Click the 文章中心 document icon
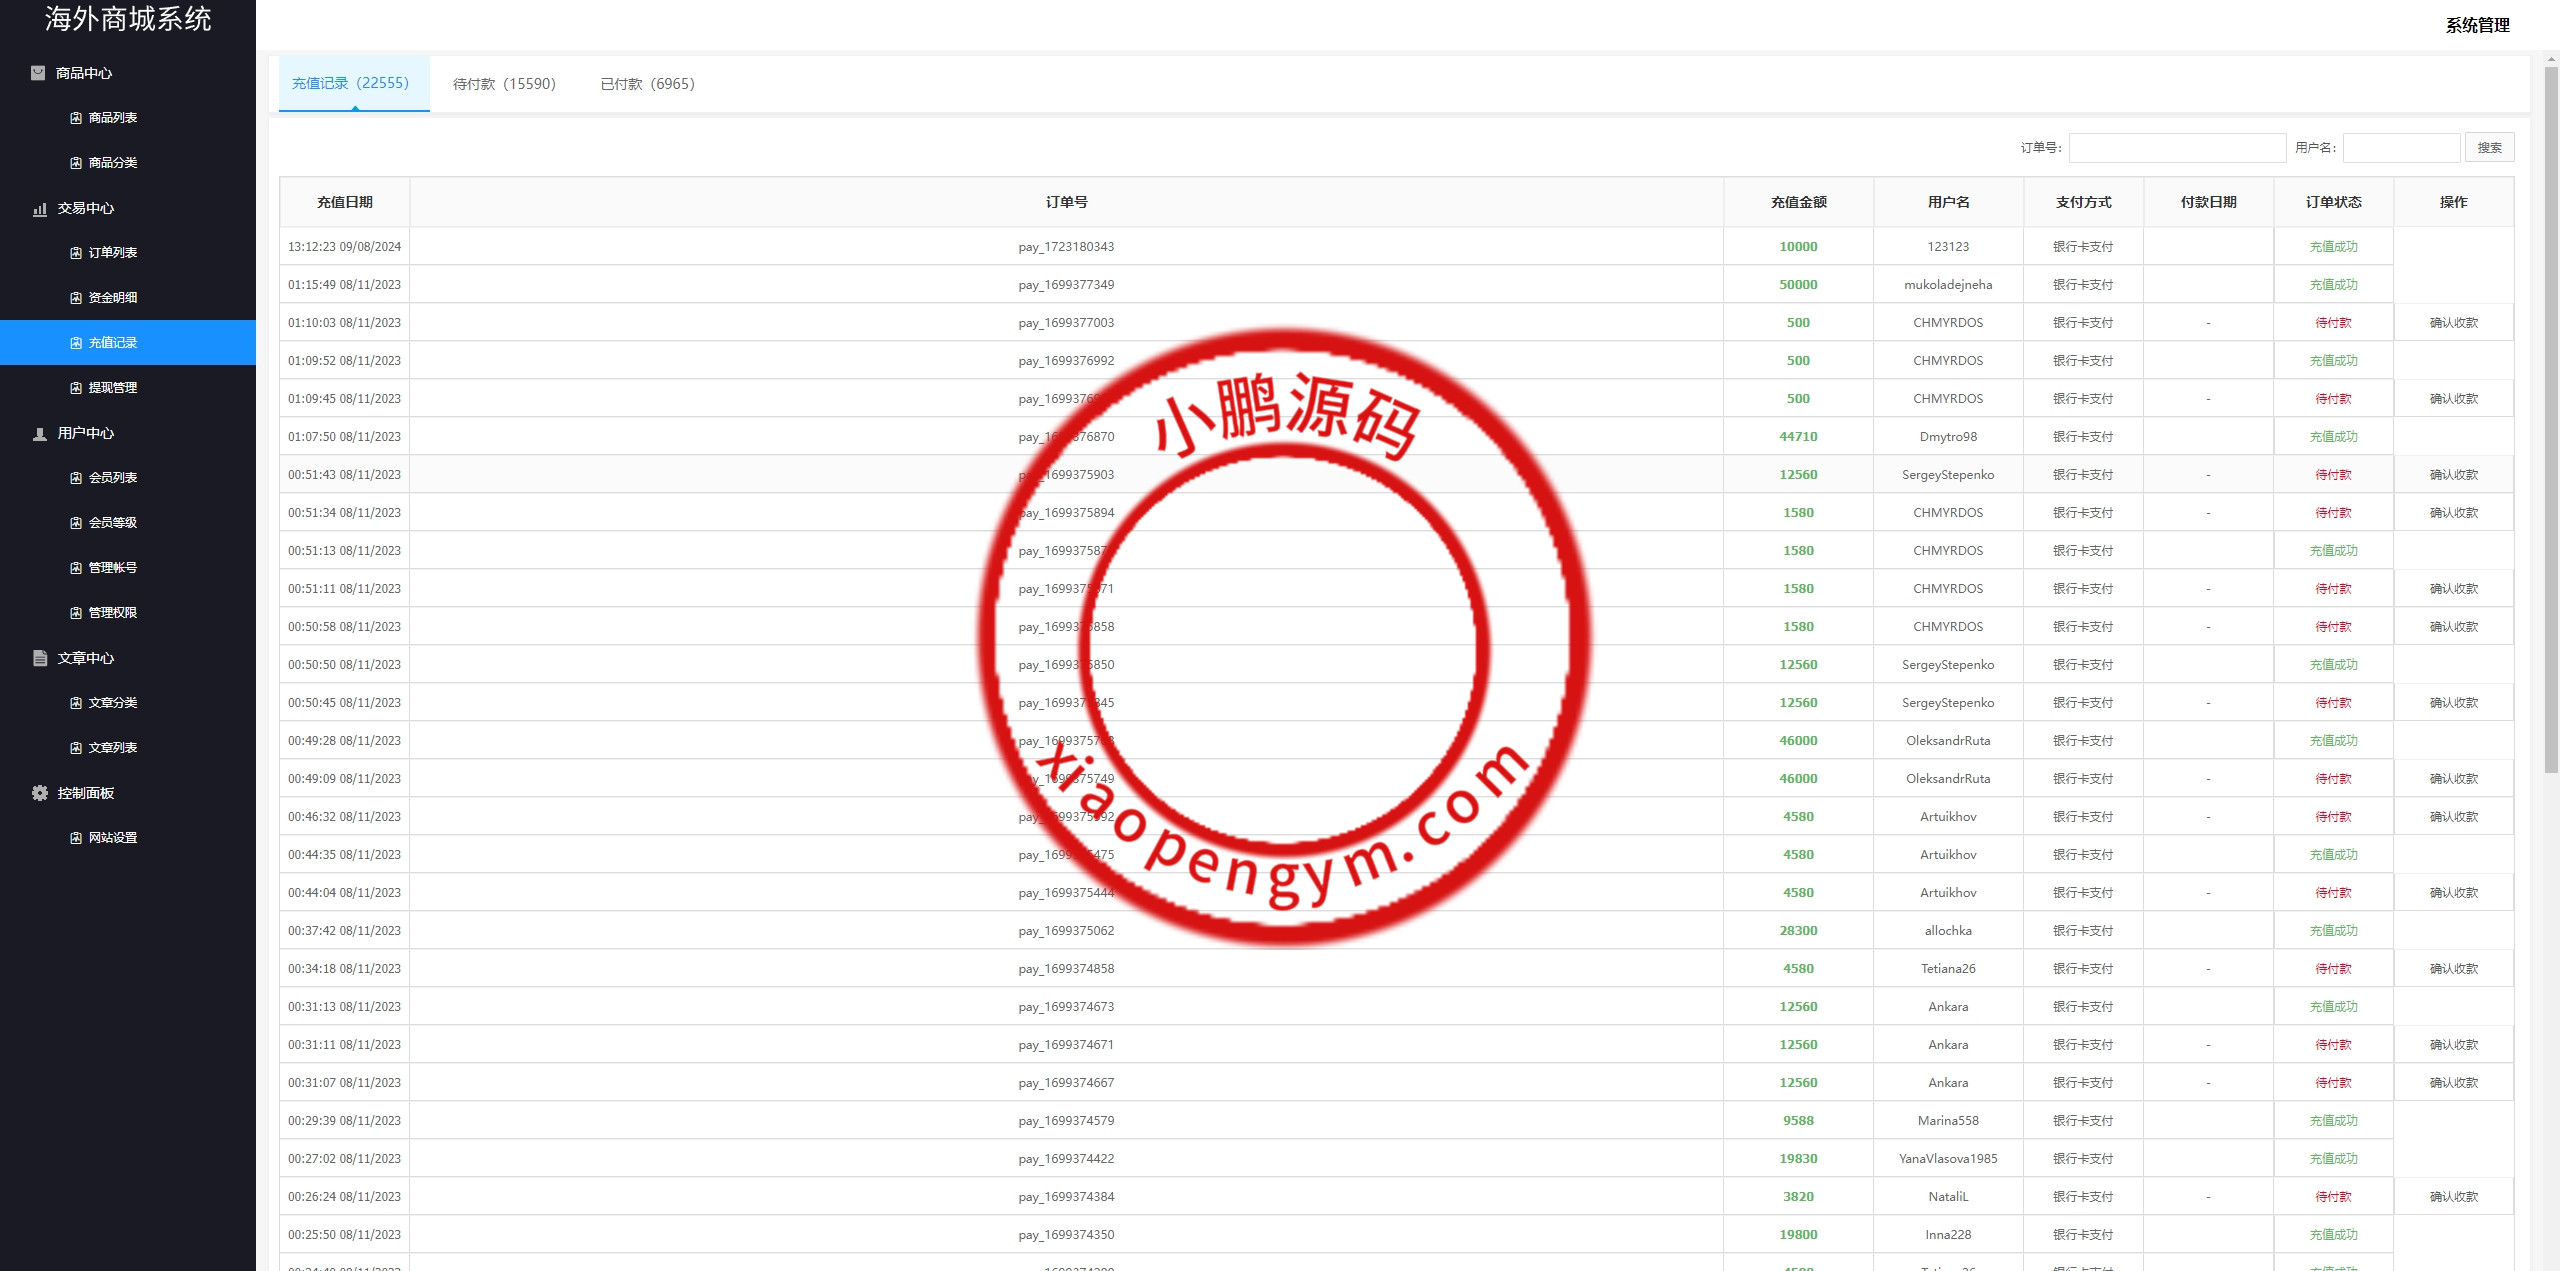Viewport: 2560px width, 1271px height. click(x=40, y=658)
